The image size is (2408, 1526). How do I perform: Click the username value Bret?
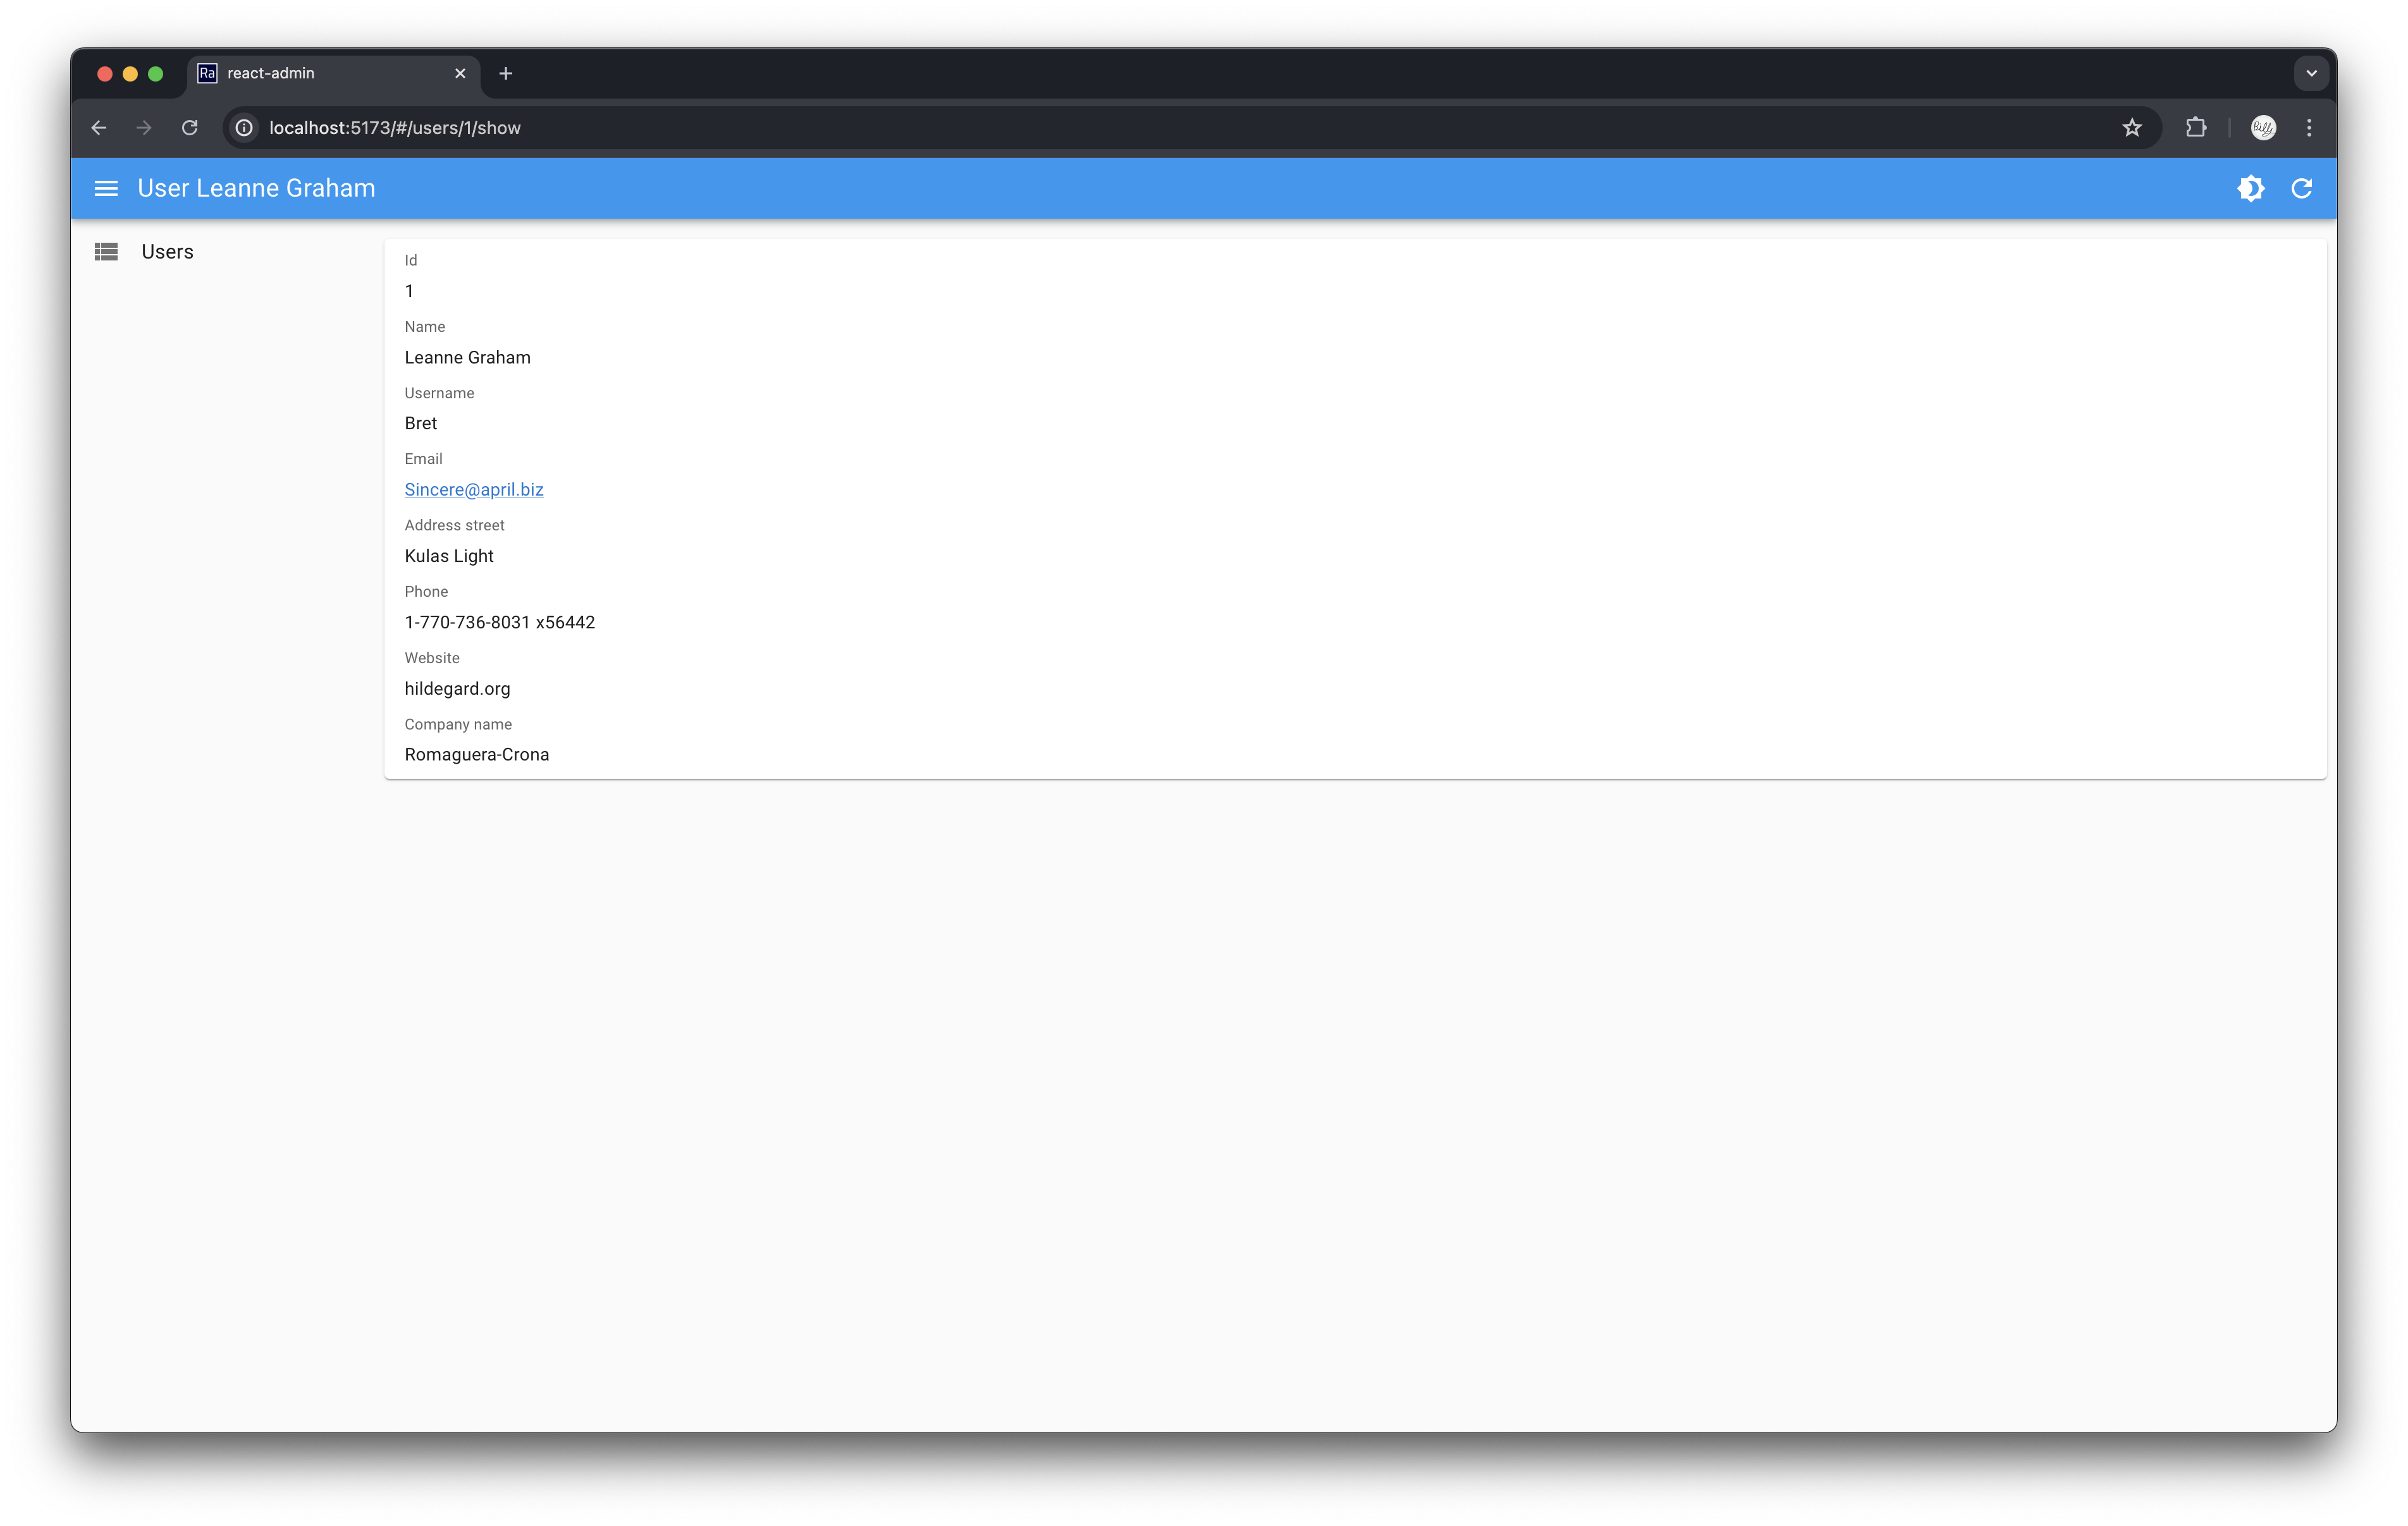point(420,423)
